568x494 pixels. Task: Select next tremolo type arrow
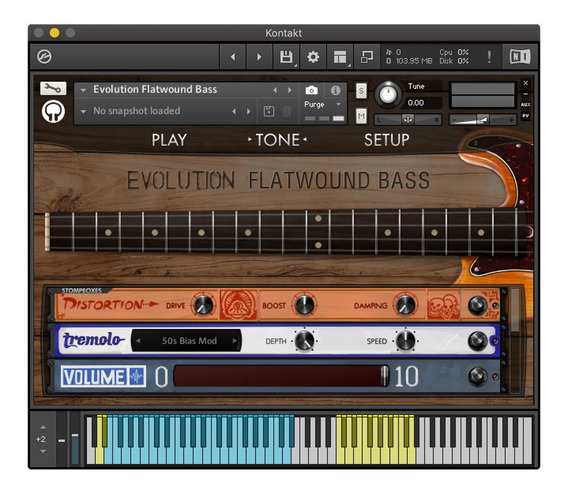(234, 341)
